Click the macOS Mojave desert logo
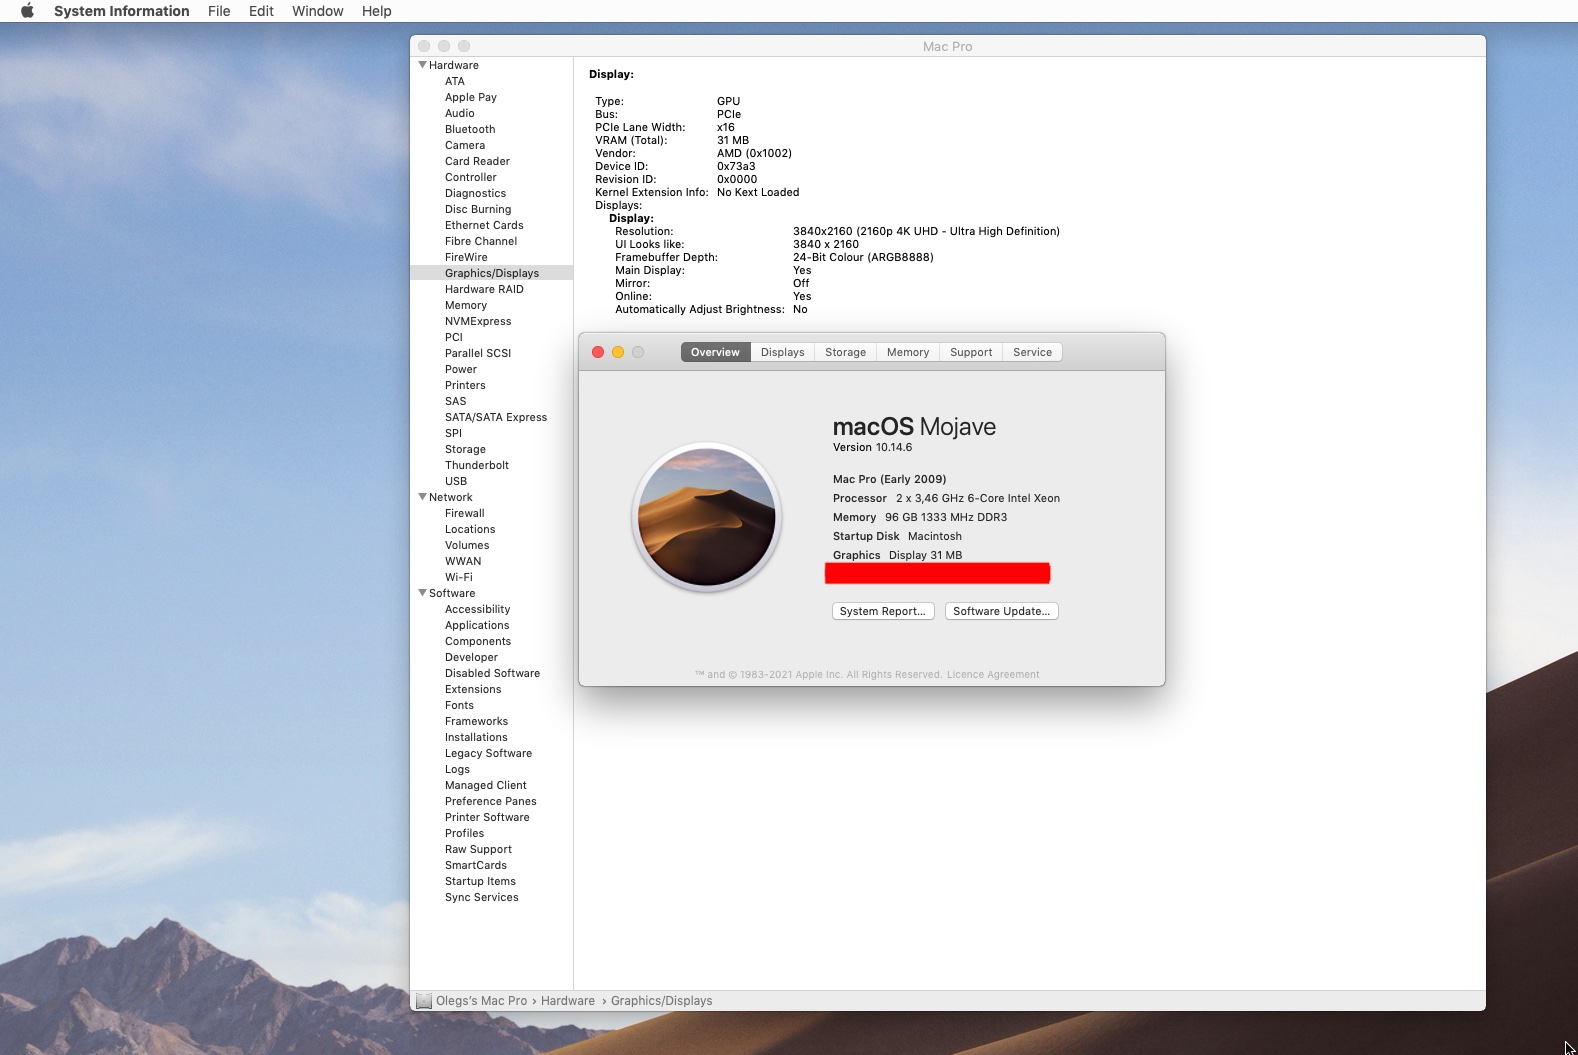 707,517
